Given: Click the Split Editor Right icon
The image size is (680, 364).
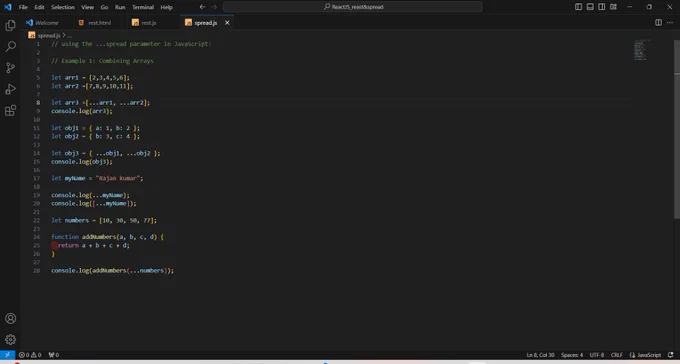Looking at the screenshot, I should click(658, 23).
